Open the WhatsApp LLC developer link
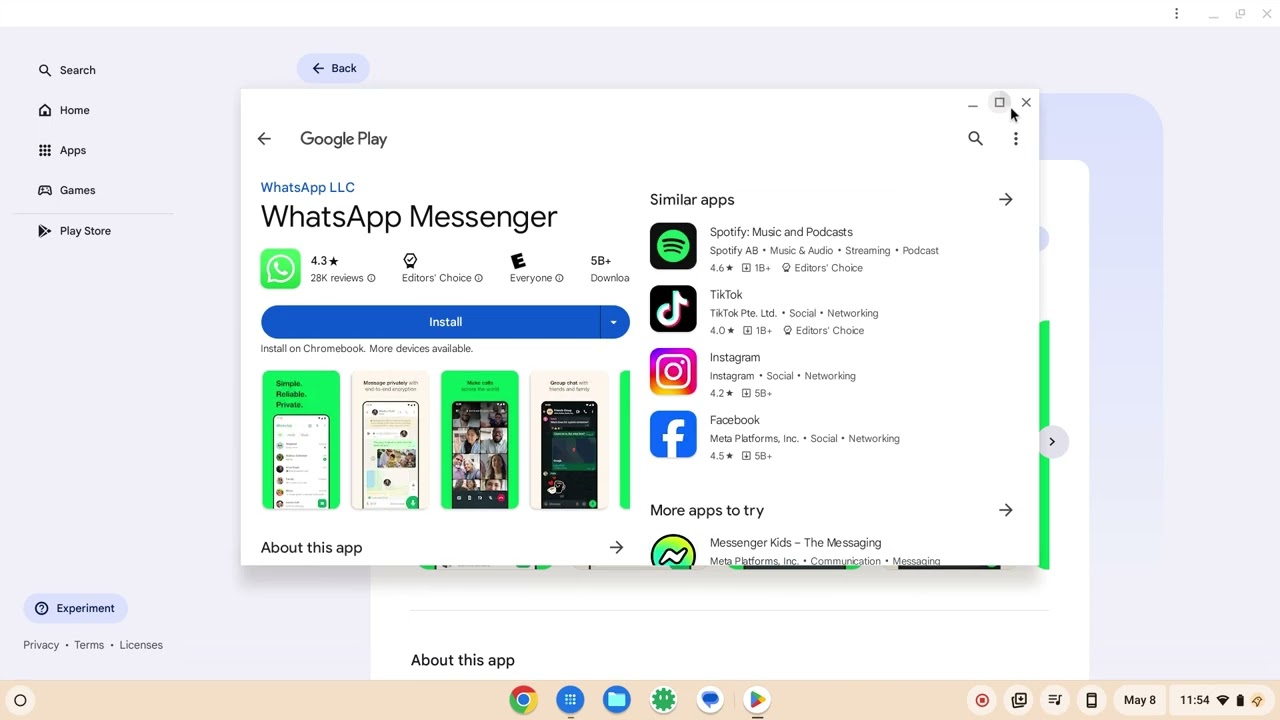Image resolution: width=1280 pixels, height=720 pixels. pyautogui.click(x=307, y=187)
